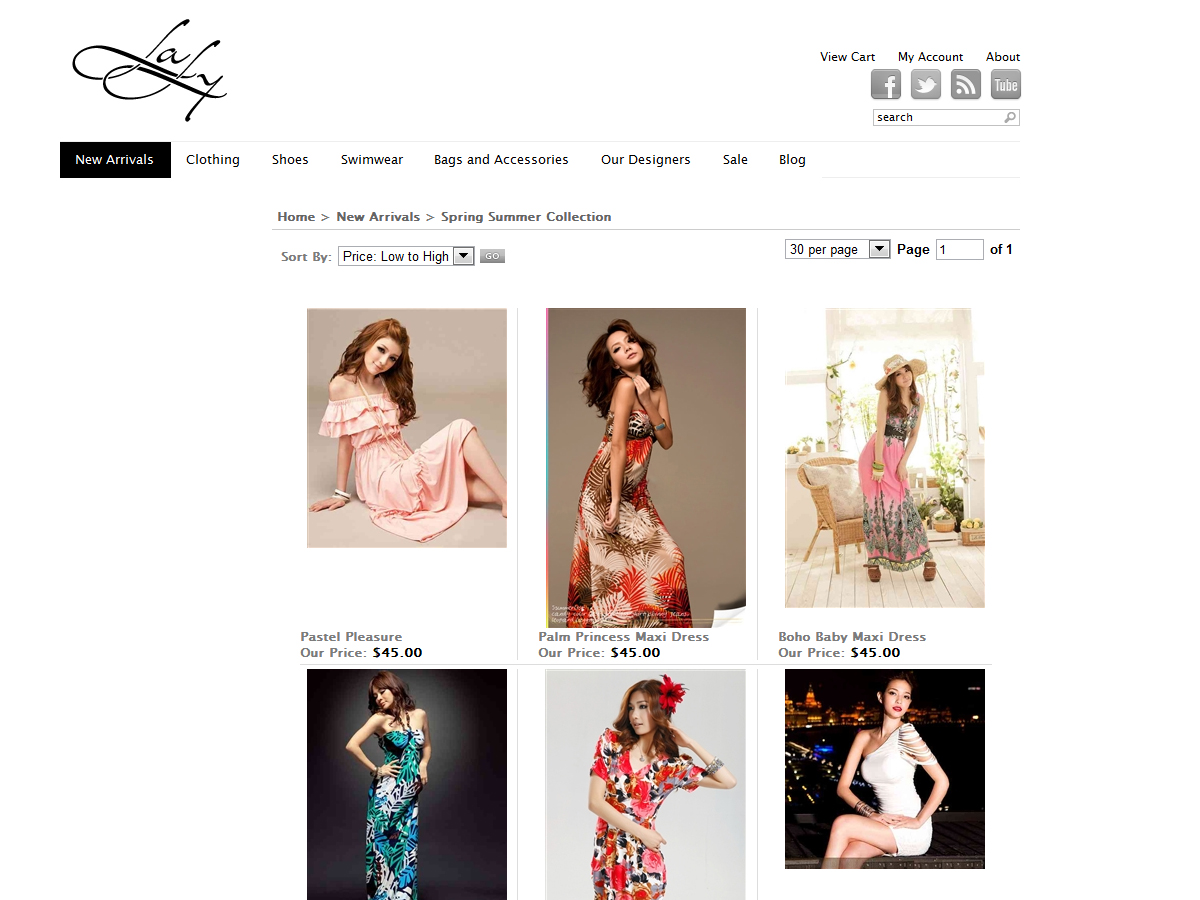1200x900 pixels.
Task: Open the Facebook social icon
Action: (886, 85)
